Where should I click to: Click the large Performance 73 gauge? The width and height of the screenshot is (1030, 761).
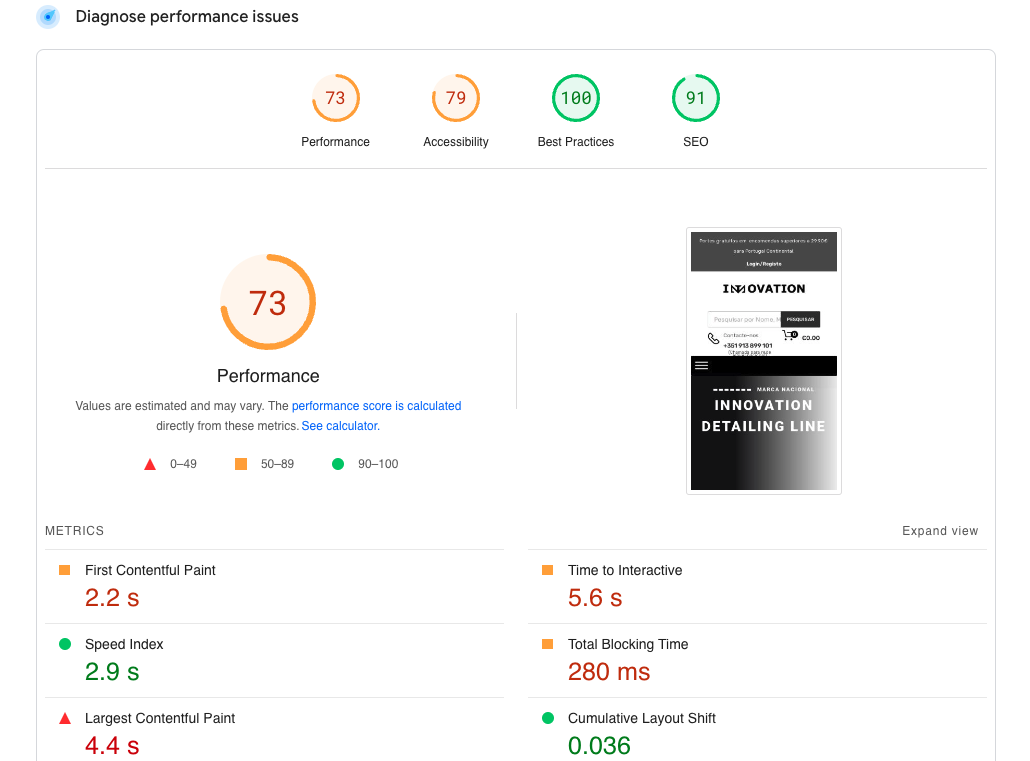click(x=268, y=302)
